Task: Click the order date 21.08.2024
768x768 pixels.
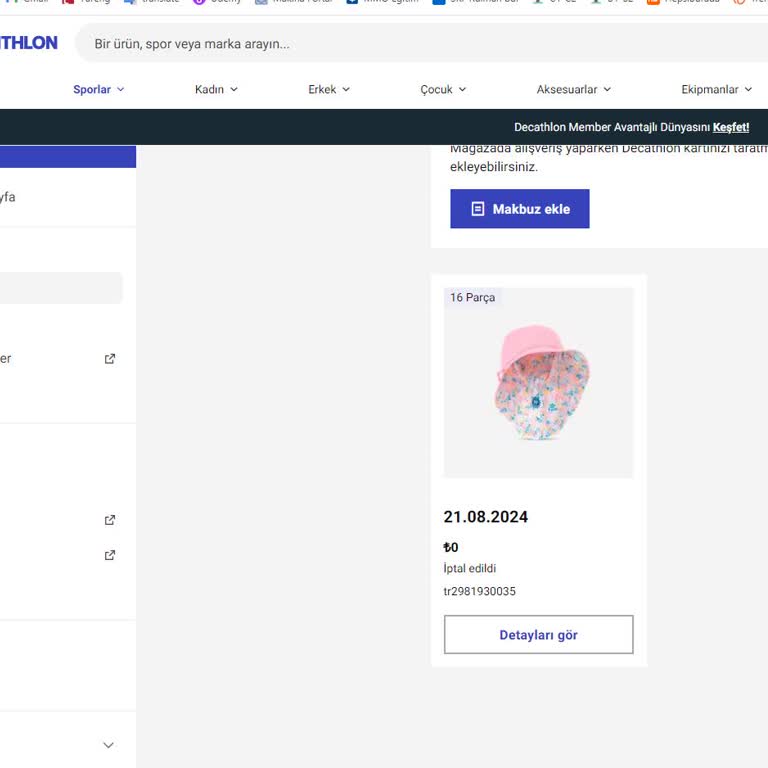Action: (485, 517)
